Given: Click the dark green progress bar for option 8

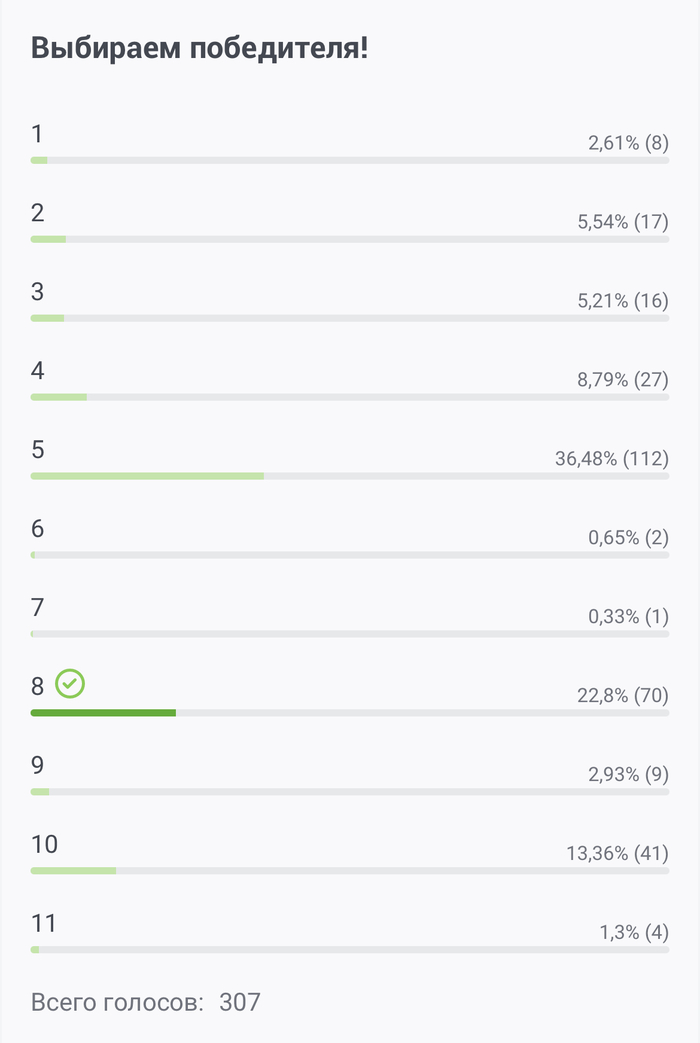Looking at the screenshot, I should coord(103,713).
